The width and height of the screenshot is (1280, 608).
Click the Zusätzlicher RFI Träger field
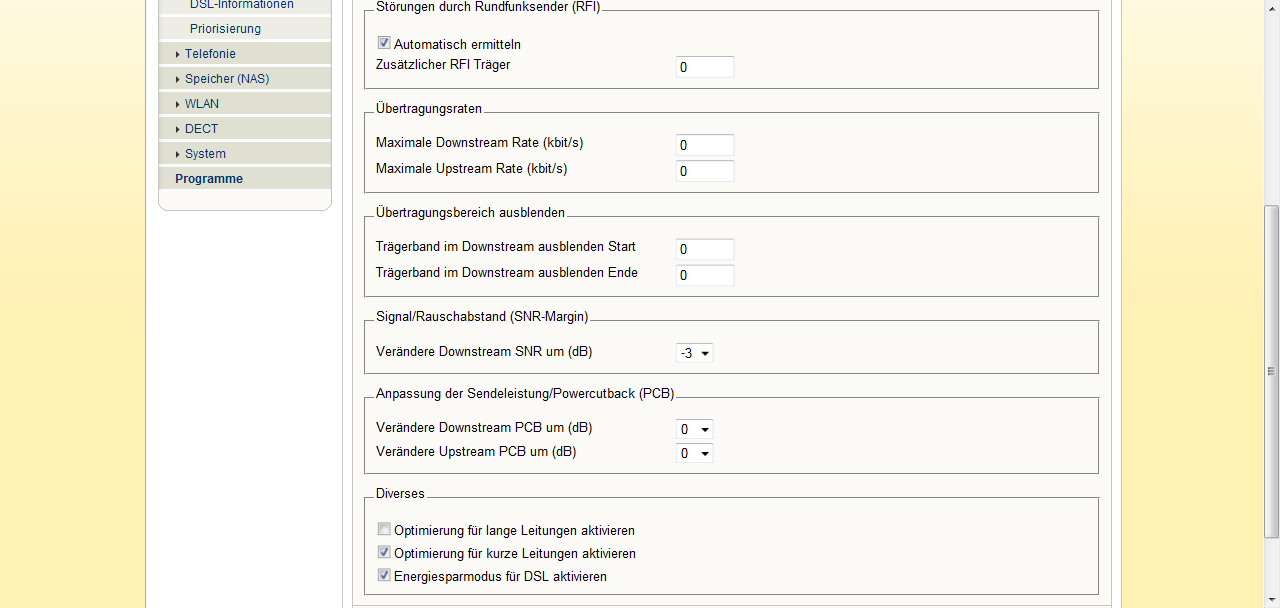(705, 67)
